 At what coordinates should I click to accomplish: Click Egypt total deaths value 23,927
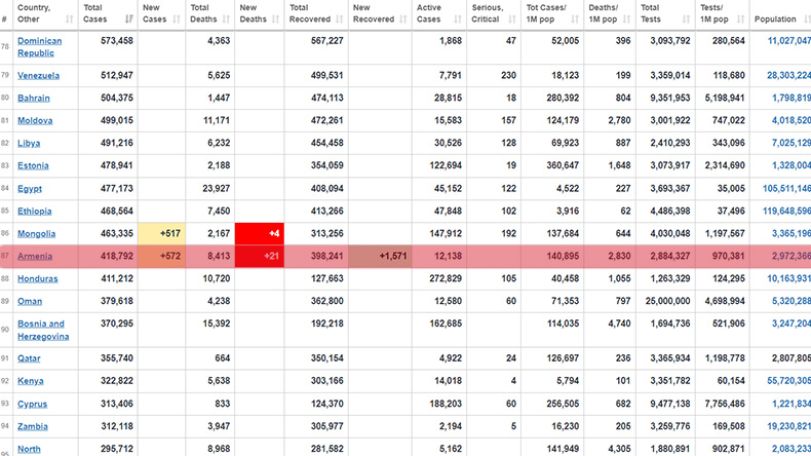click(x=216, y=188)
